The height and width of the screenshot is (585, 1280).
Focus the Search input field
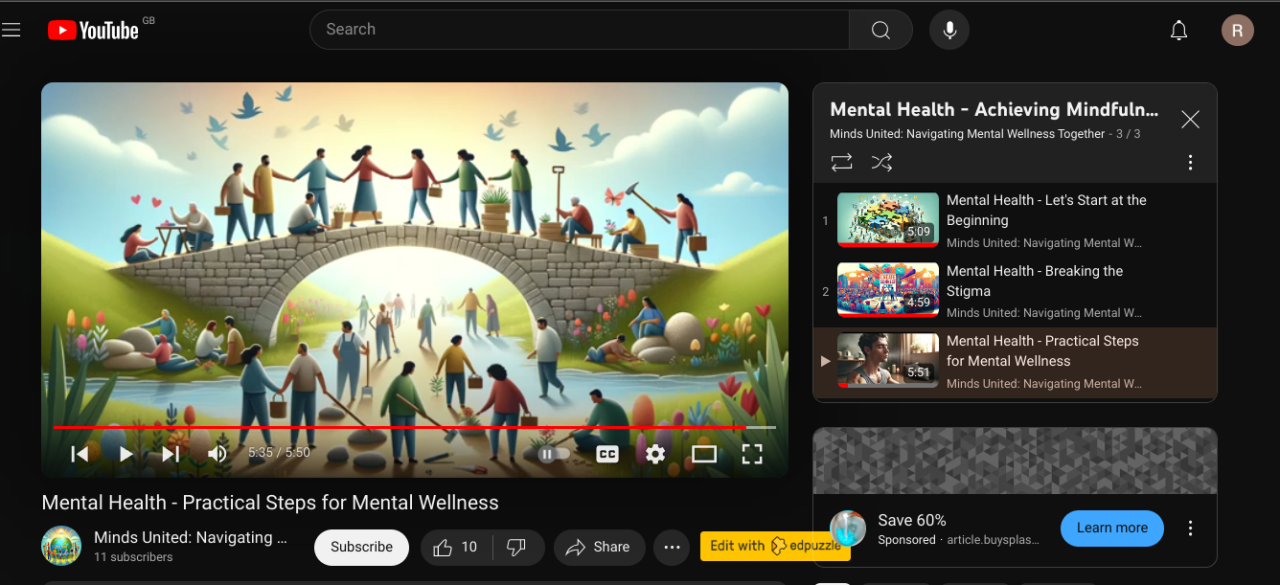pyautogui.click(x=580, y=30)
